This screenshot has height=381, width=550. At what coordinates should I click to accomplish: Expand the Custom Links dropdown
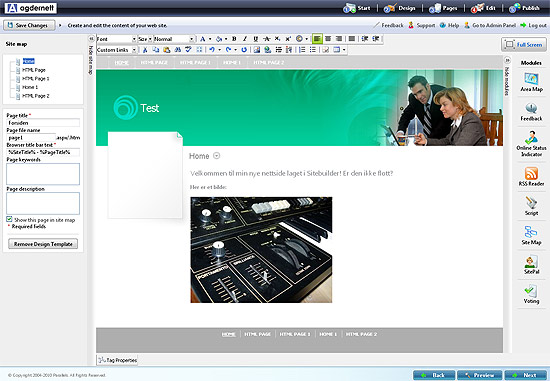116,50
